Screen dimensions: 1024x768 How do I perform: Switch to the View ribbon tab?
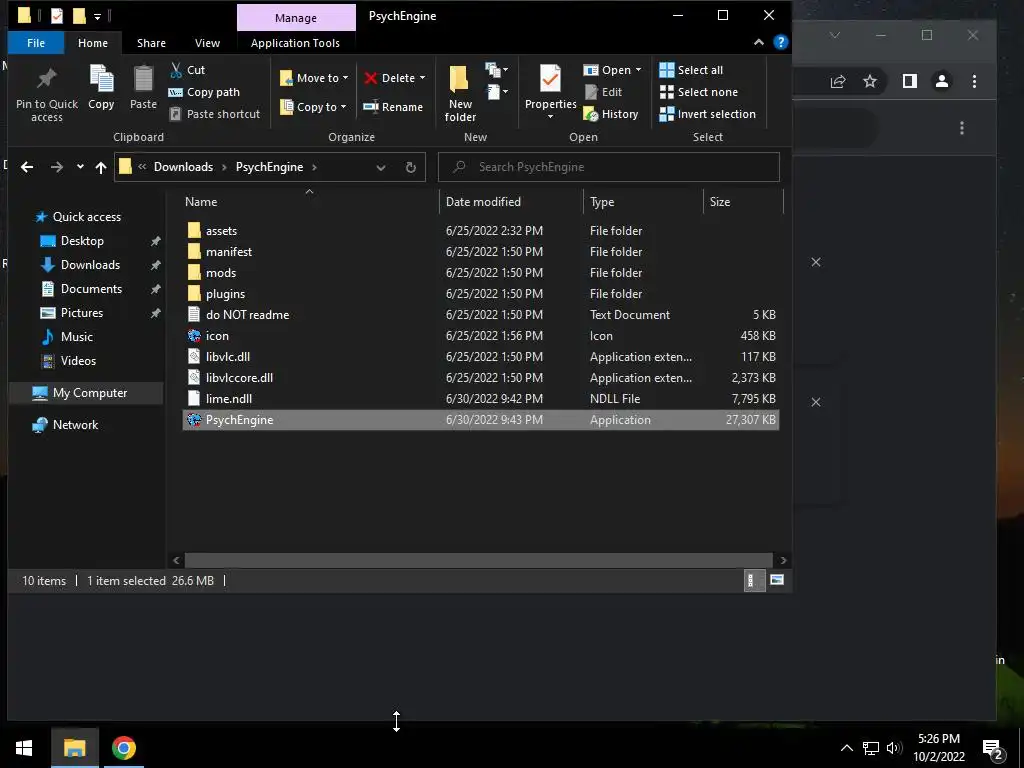click(207, 43)
